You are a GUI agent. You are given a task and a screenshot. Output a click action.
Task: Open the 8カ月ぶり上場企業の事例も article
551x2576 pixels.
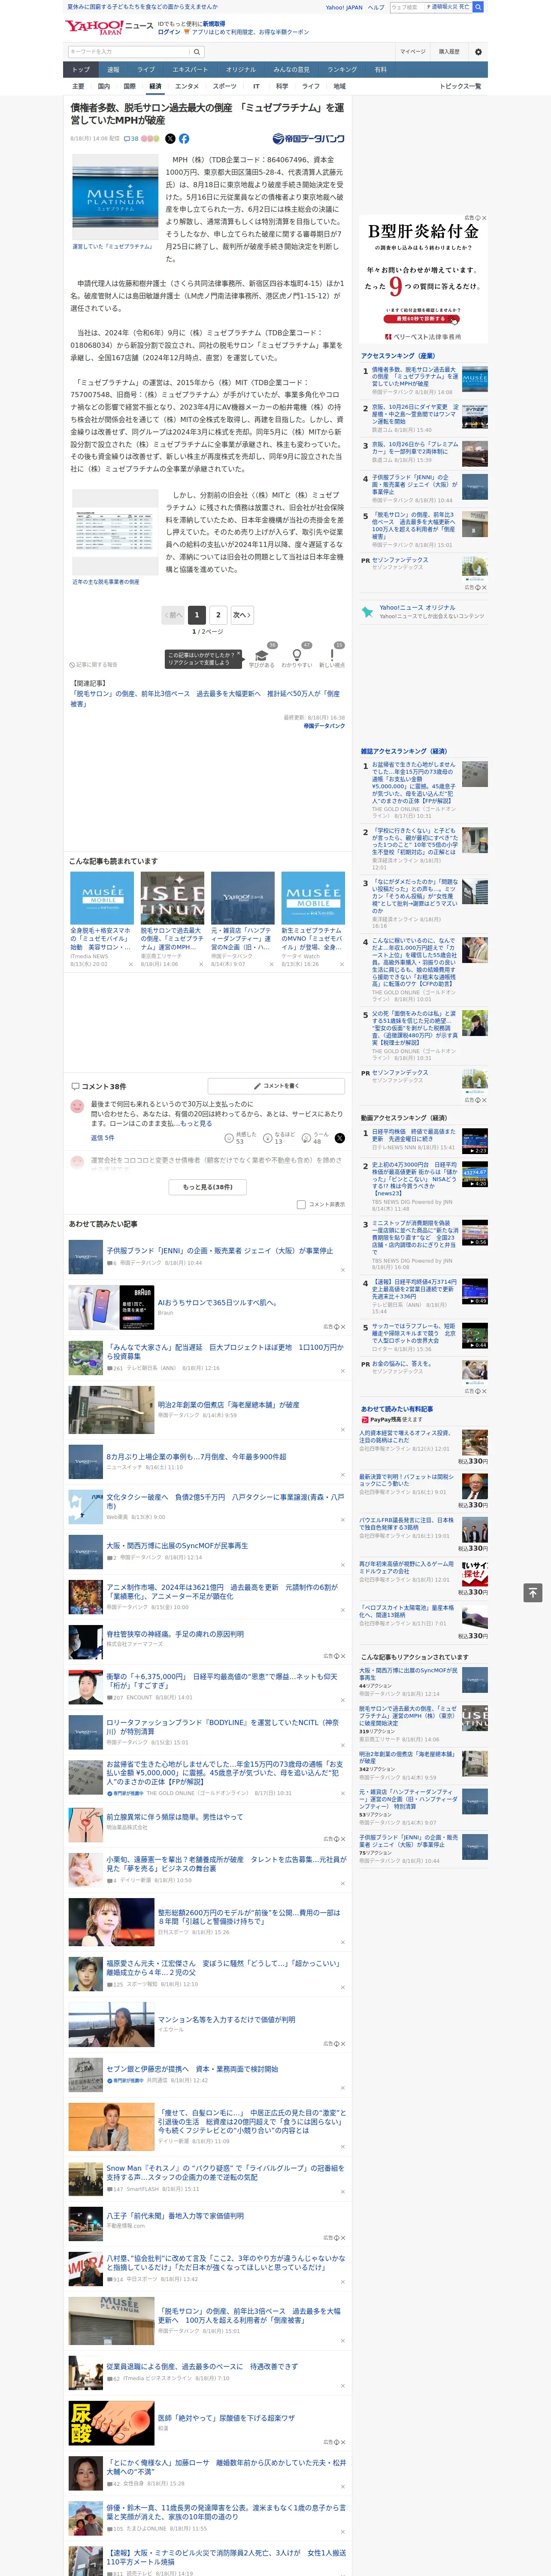point(196,1457)
